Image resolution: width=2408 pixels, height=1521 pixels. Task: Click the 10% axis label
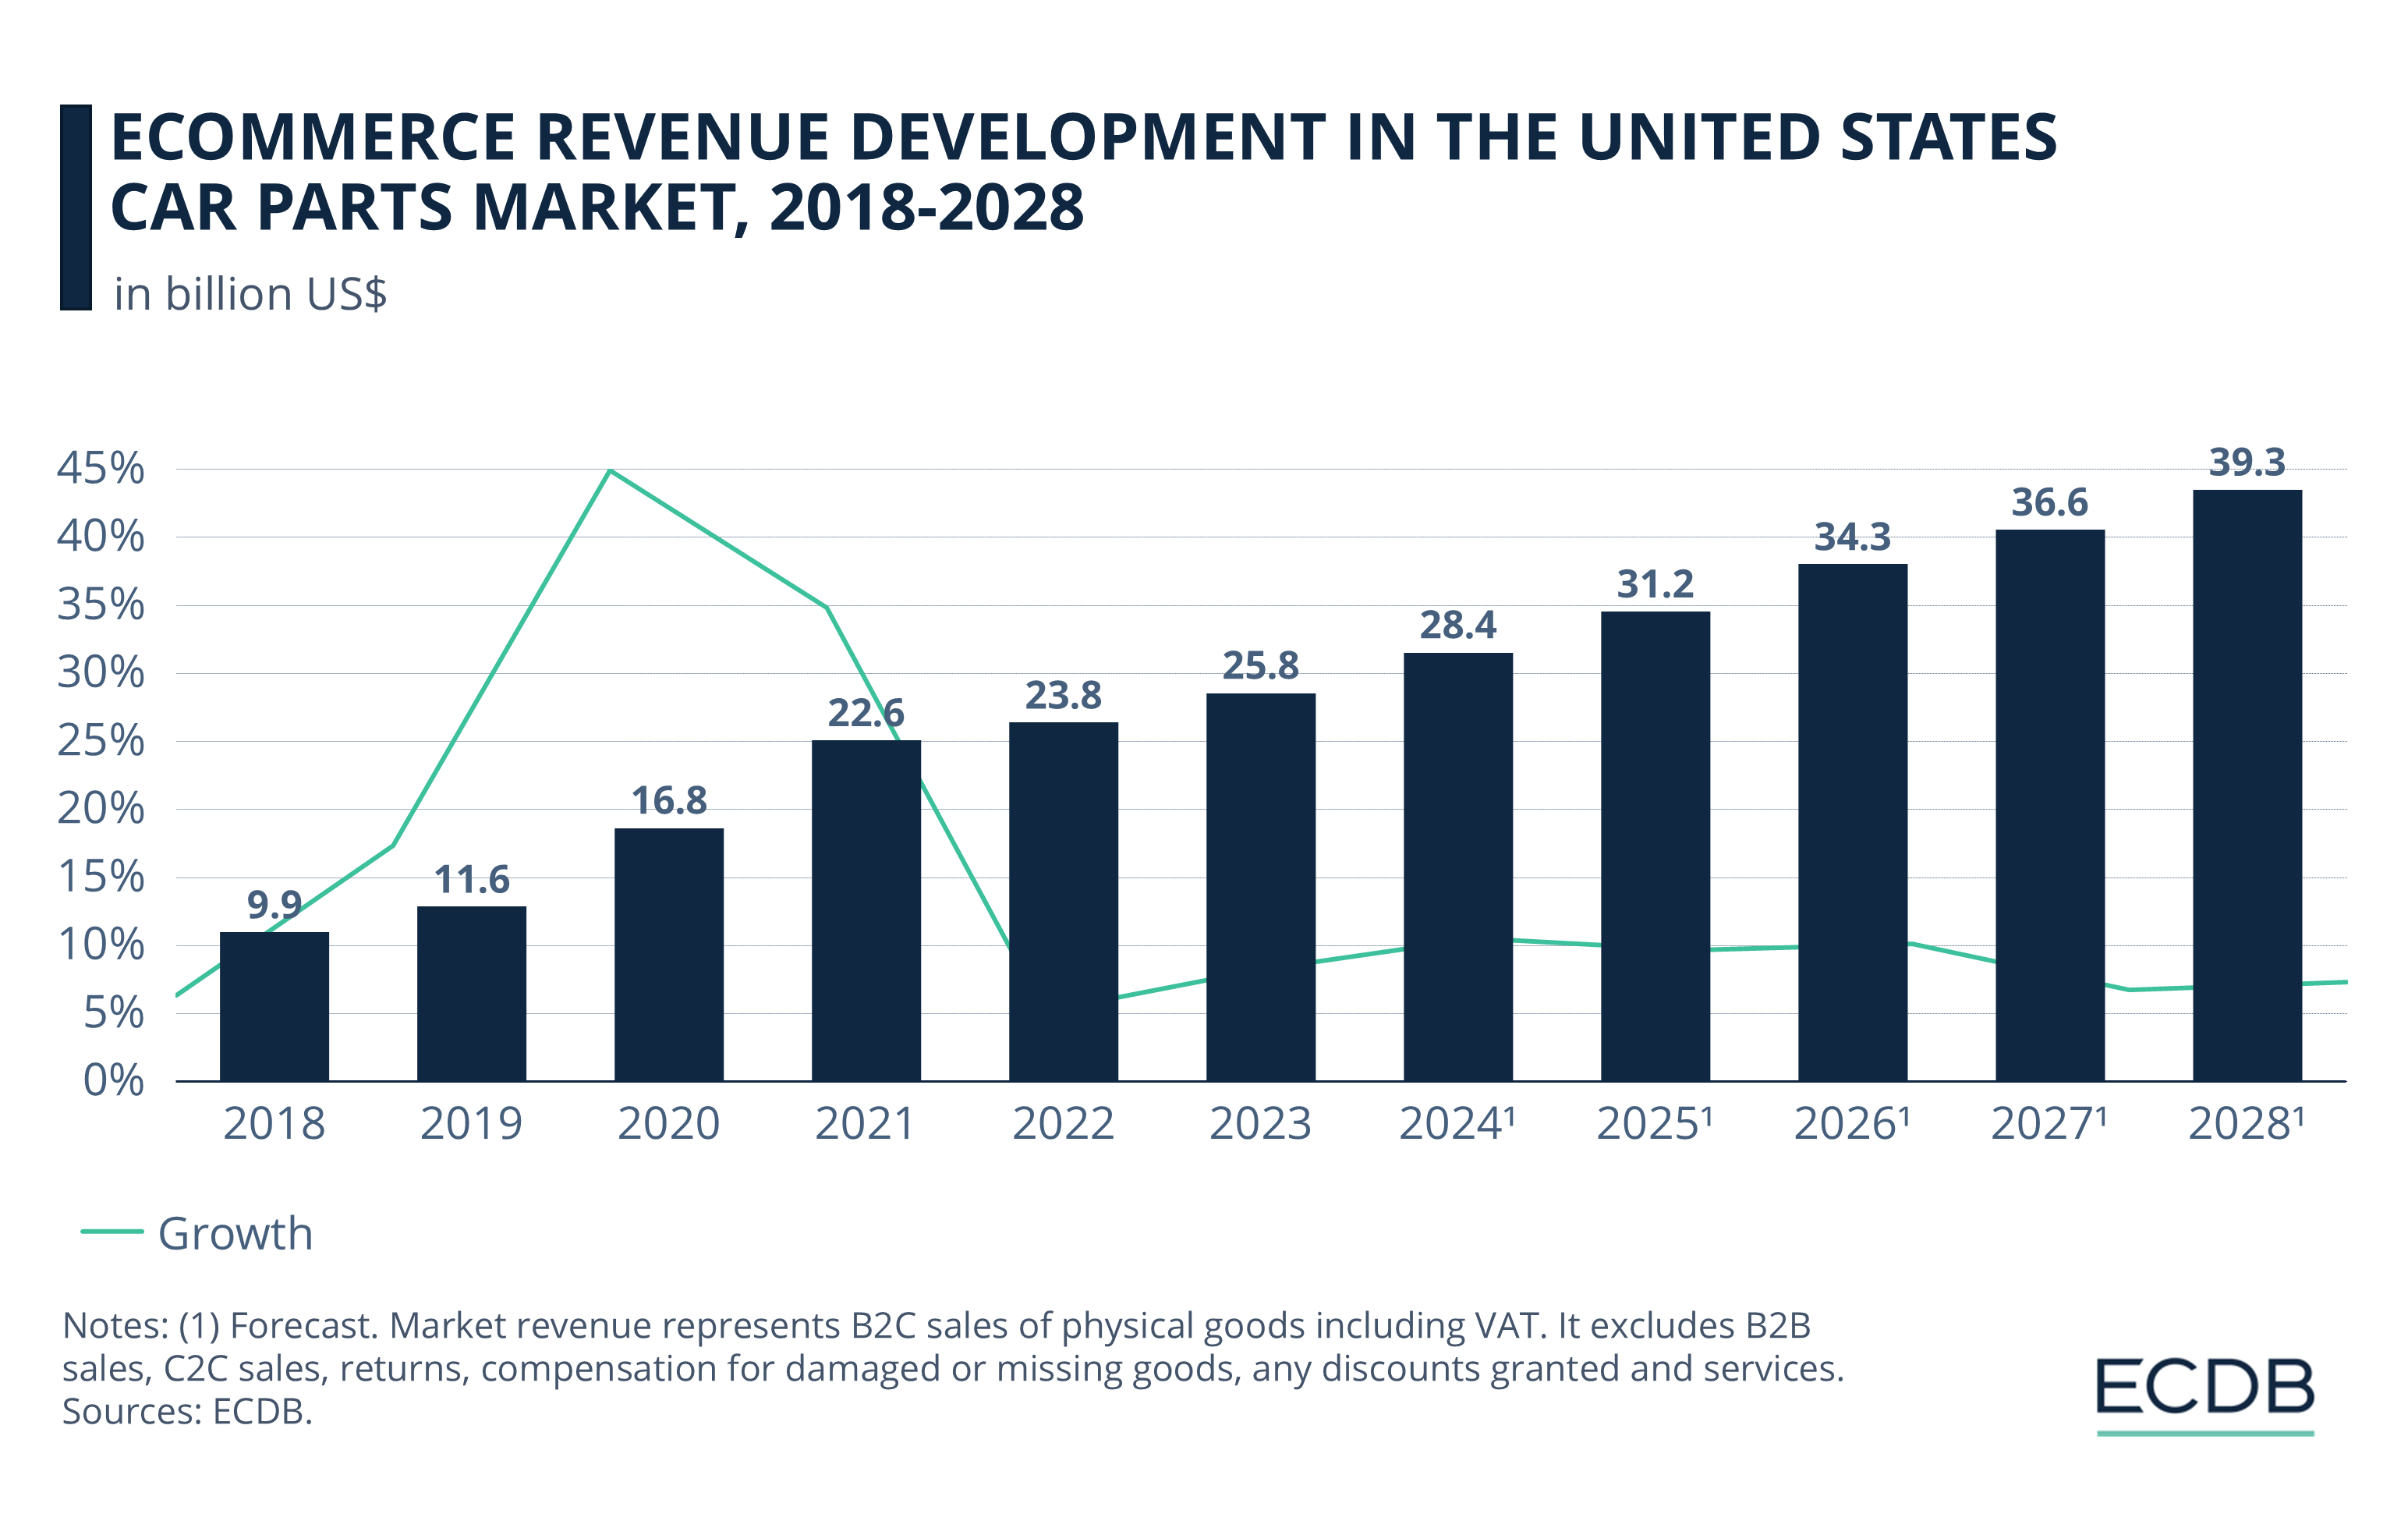click(101, 944)
